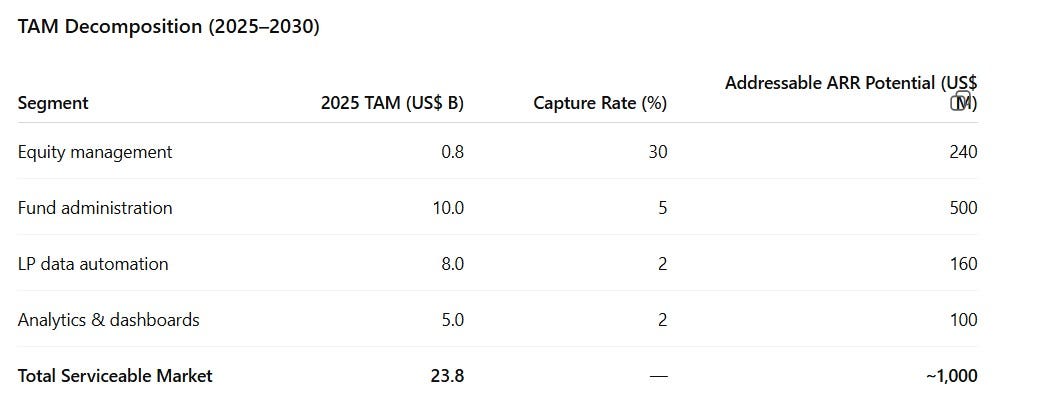The width and height of the screenshot is (1037, 402).
Task: Select the Analytics & dashboards row label
Action: click(x=108, y=320)
